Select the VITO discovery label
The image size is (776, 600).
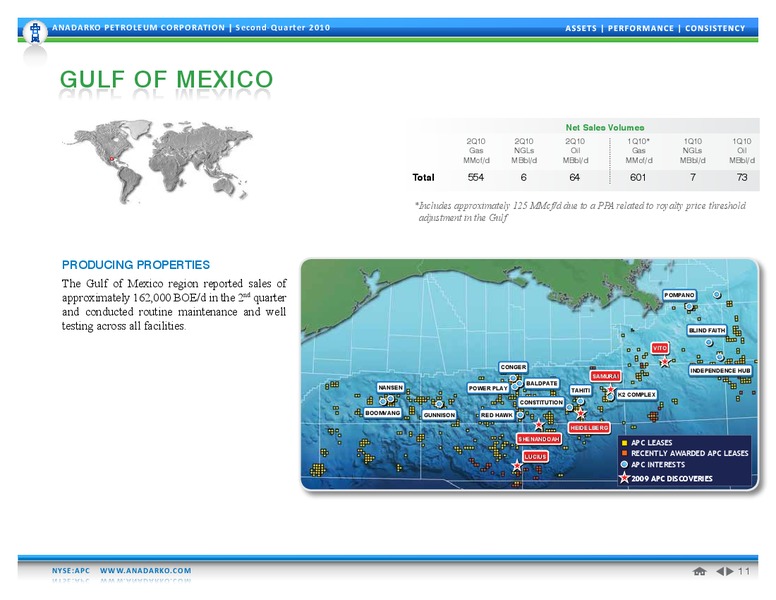coord(660,348)
